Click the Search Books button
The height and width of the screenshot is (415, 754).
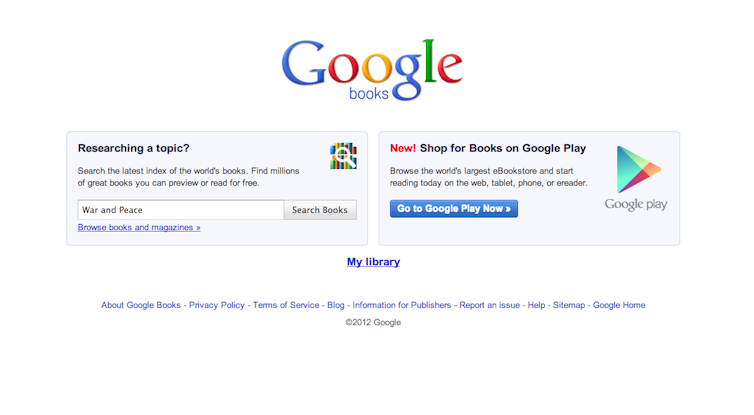coord(320,210)
